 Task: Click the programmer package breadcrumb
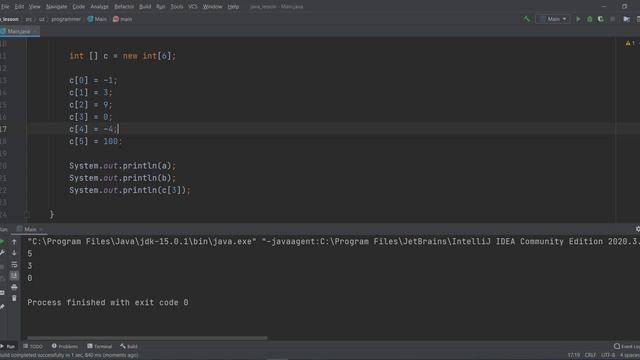(66, 19)
